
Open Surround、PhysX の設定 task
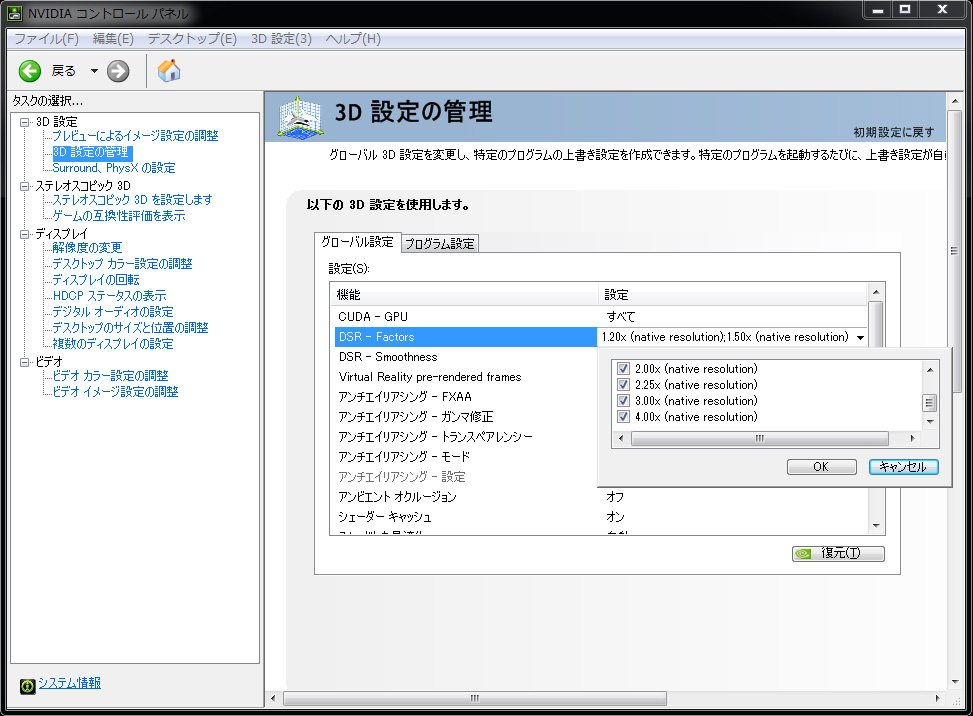pos(114,168)
